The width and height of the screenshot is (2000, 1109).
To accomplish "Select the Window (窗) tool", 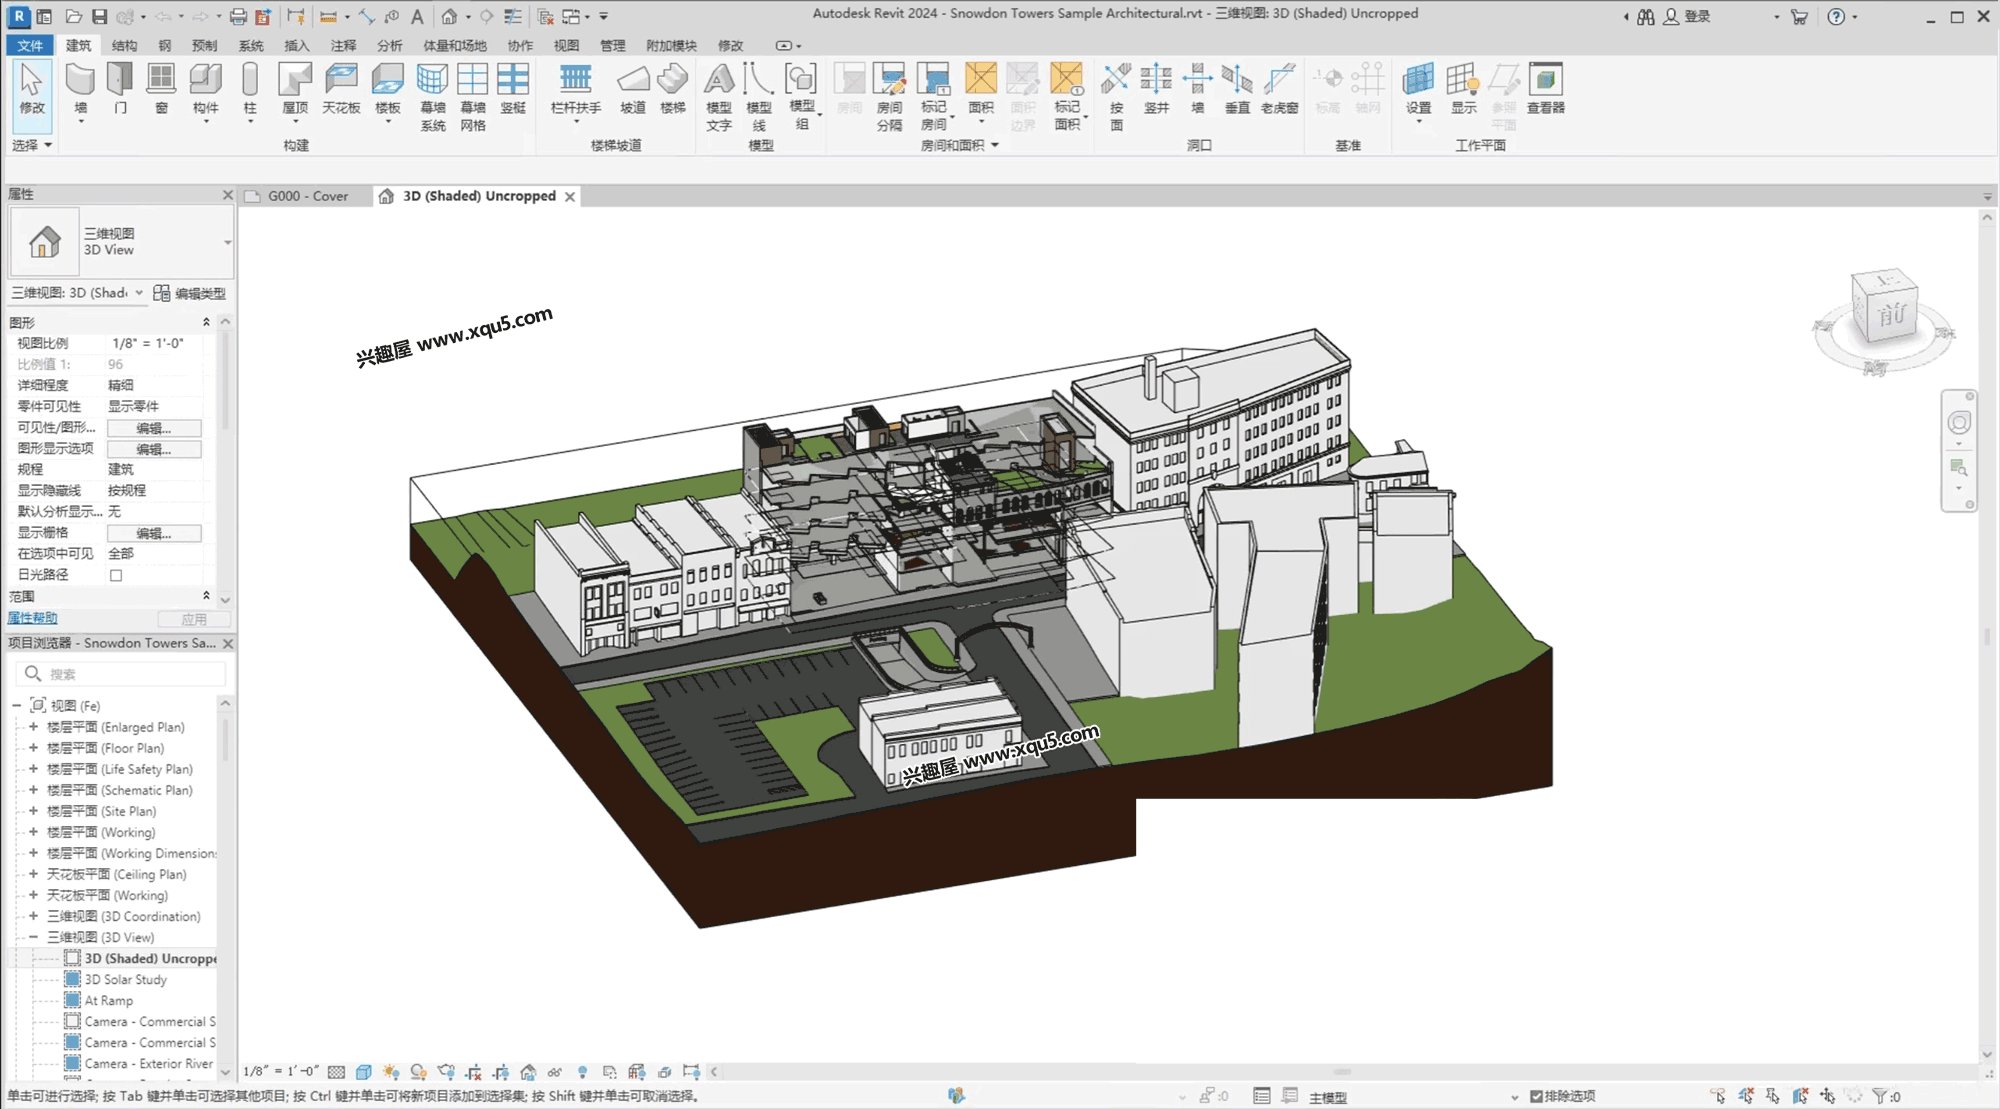I will pyautogui.click(x=161, y=88).
